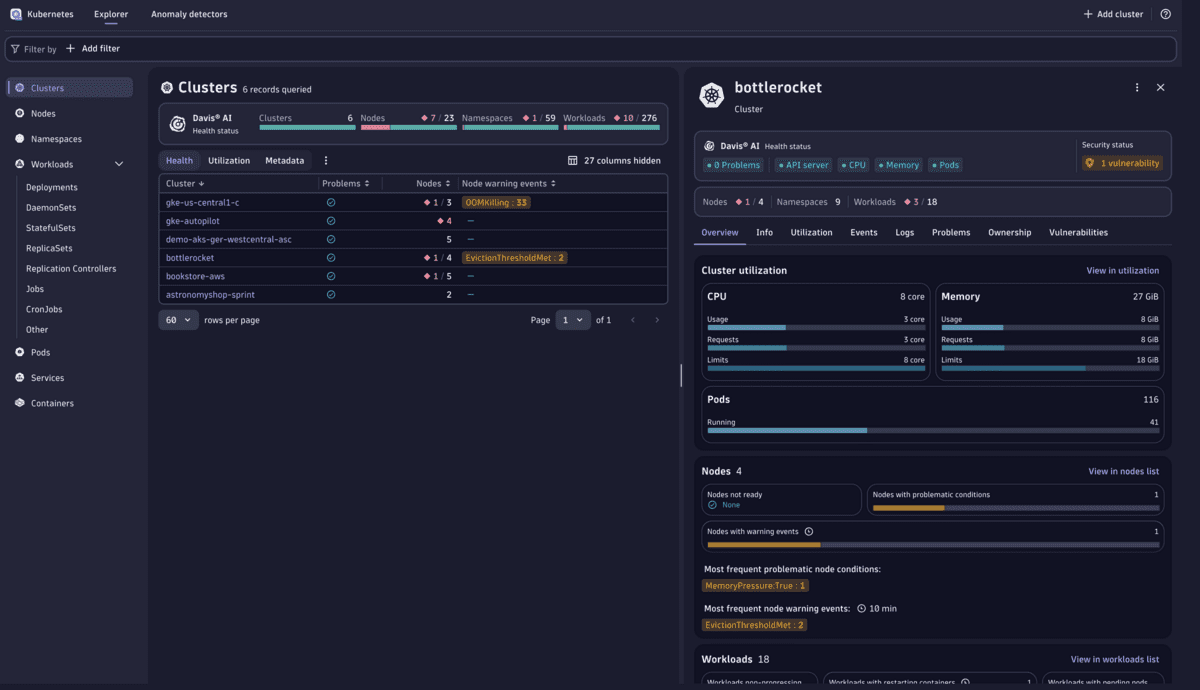Open Jobs under Workloads
This screenshot has height=690, width=1200.
[x=35, y=289]
